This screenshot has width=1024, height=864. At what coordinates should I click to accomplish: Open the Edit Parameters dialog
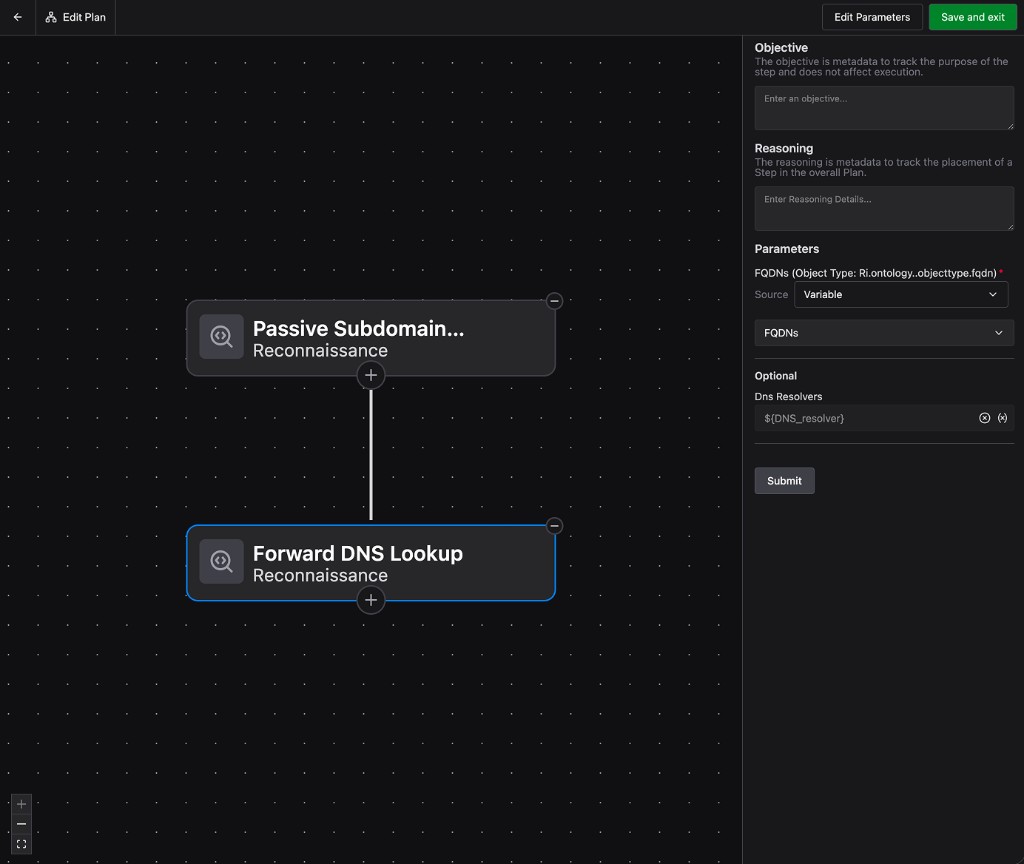[871, 17]
